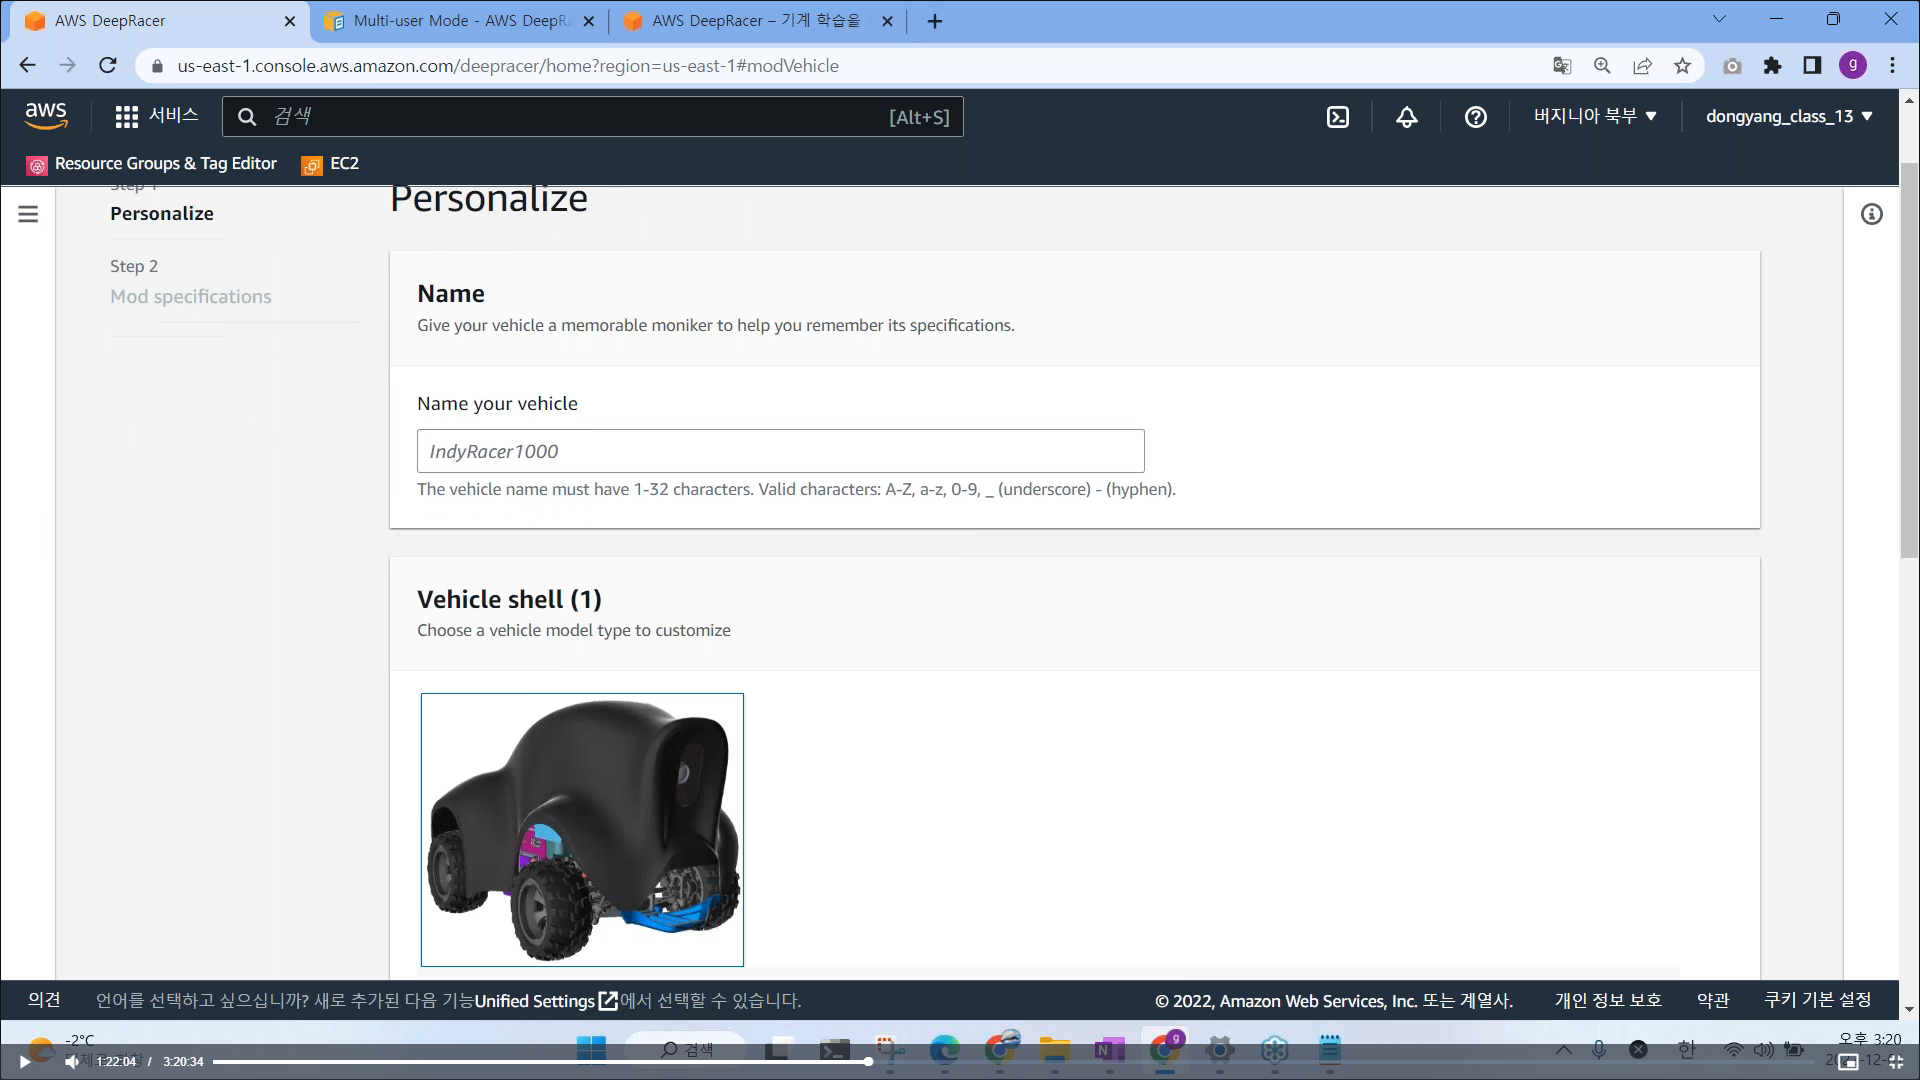Image resolution: width=1920 pixels, height=1080 pixels.
Task: Click the browser extensions puzzle icon
Action: pos(1772,66)
